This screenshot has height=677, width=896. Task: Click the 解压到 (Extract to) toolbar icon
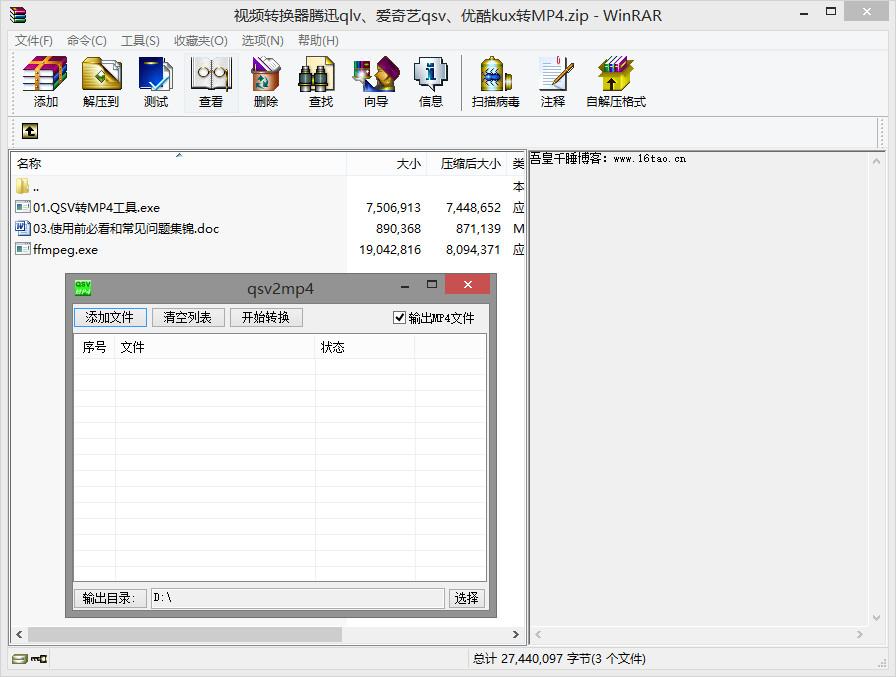click(x=100, y=82)
